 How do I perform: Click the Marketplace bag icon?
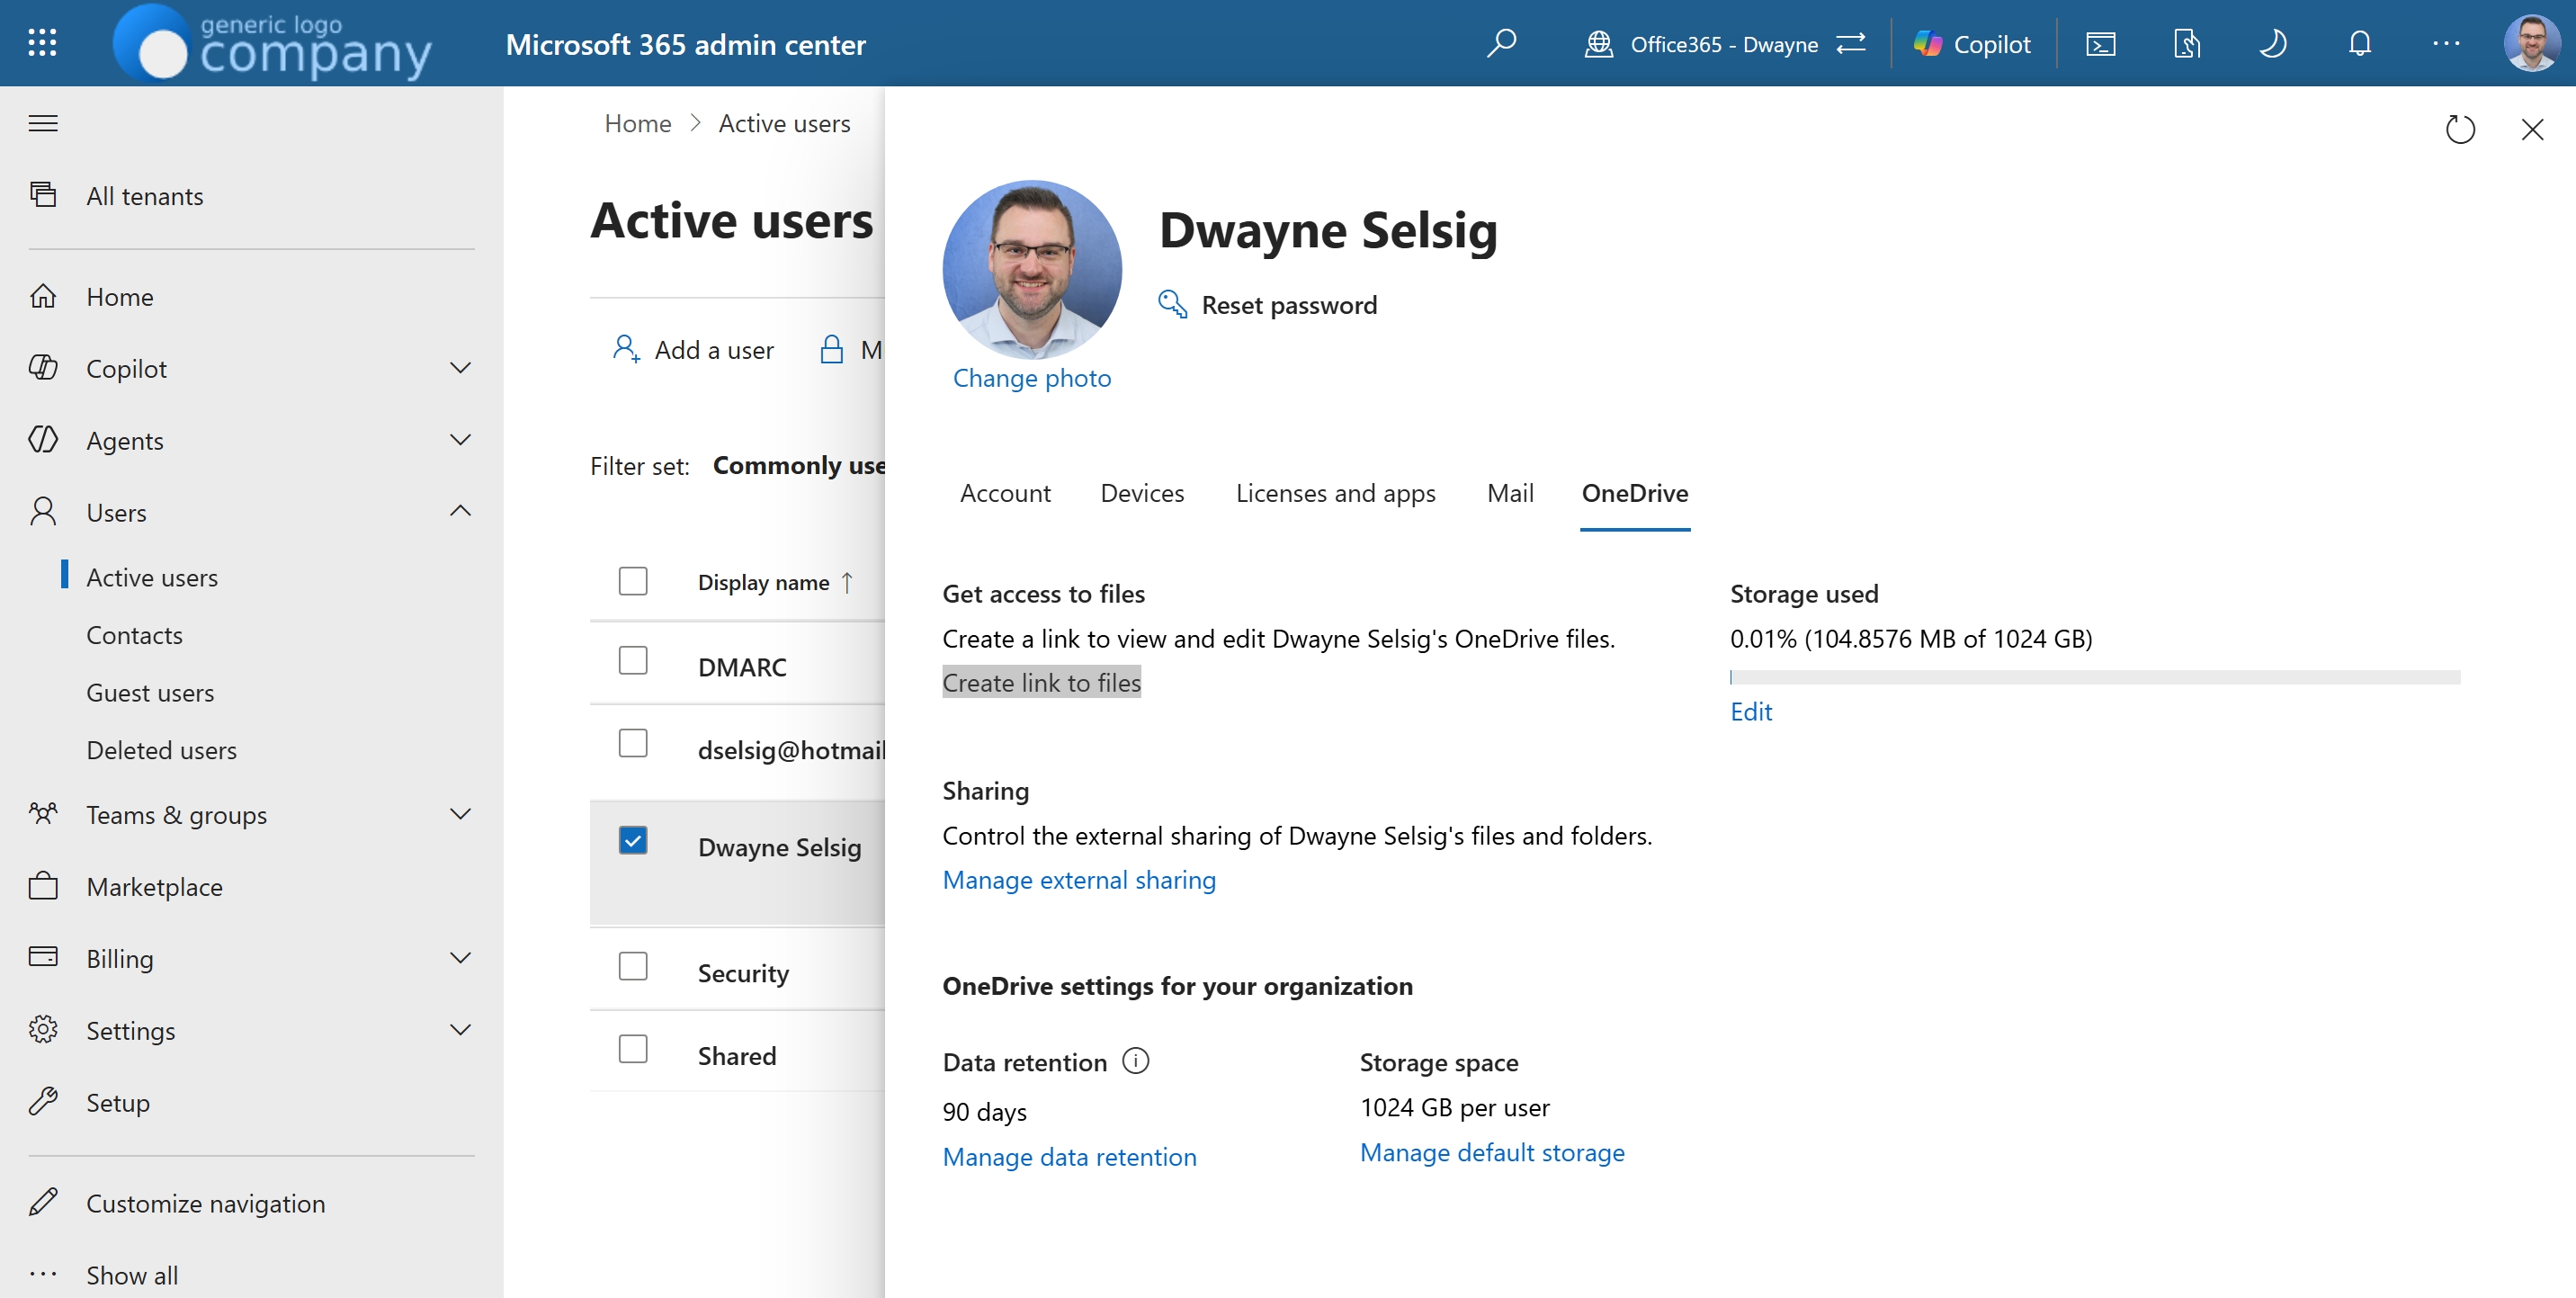[x=43, y=886]
